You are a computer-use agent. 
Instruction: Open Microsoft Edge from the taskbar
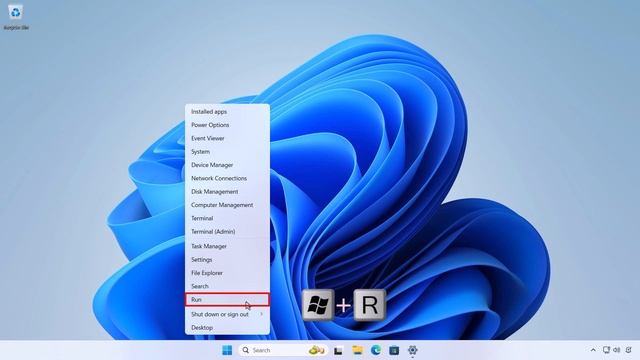376,350
